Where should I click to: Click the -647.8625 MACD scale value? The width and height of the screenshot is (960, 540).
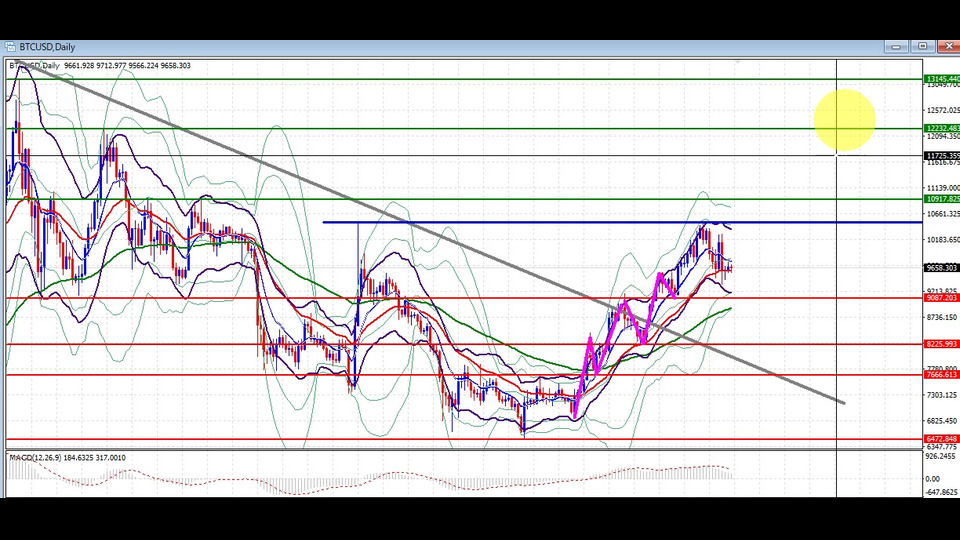pos(942,492)
